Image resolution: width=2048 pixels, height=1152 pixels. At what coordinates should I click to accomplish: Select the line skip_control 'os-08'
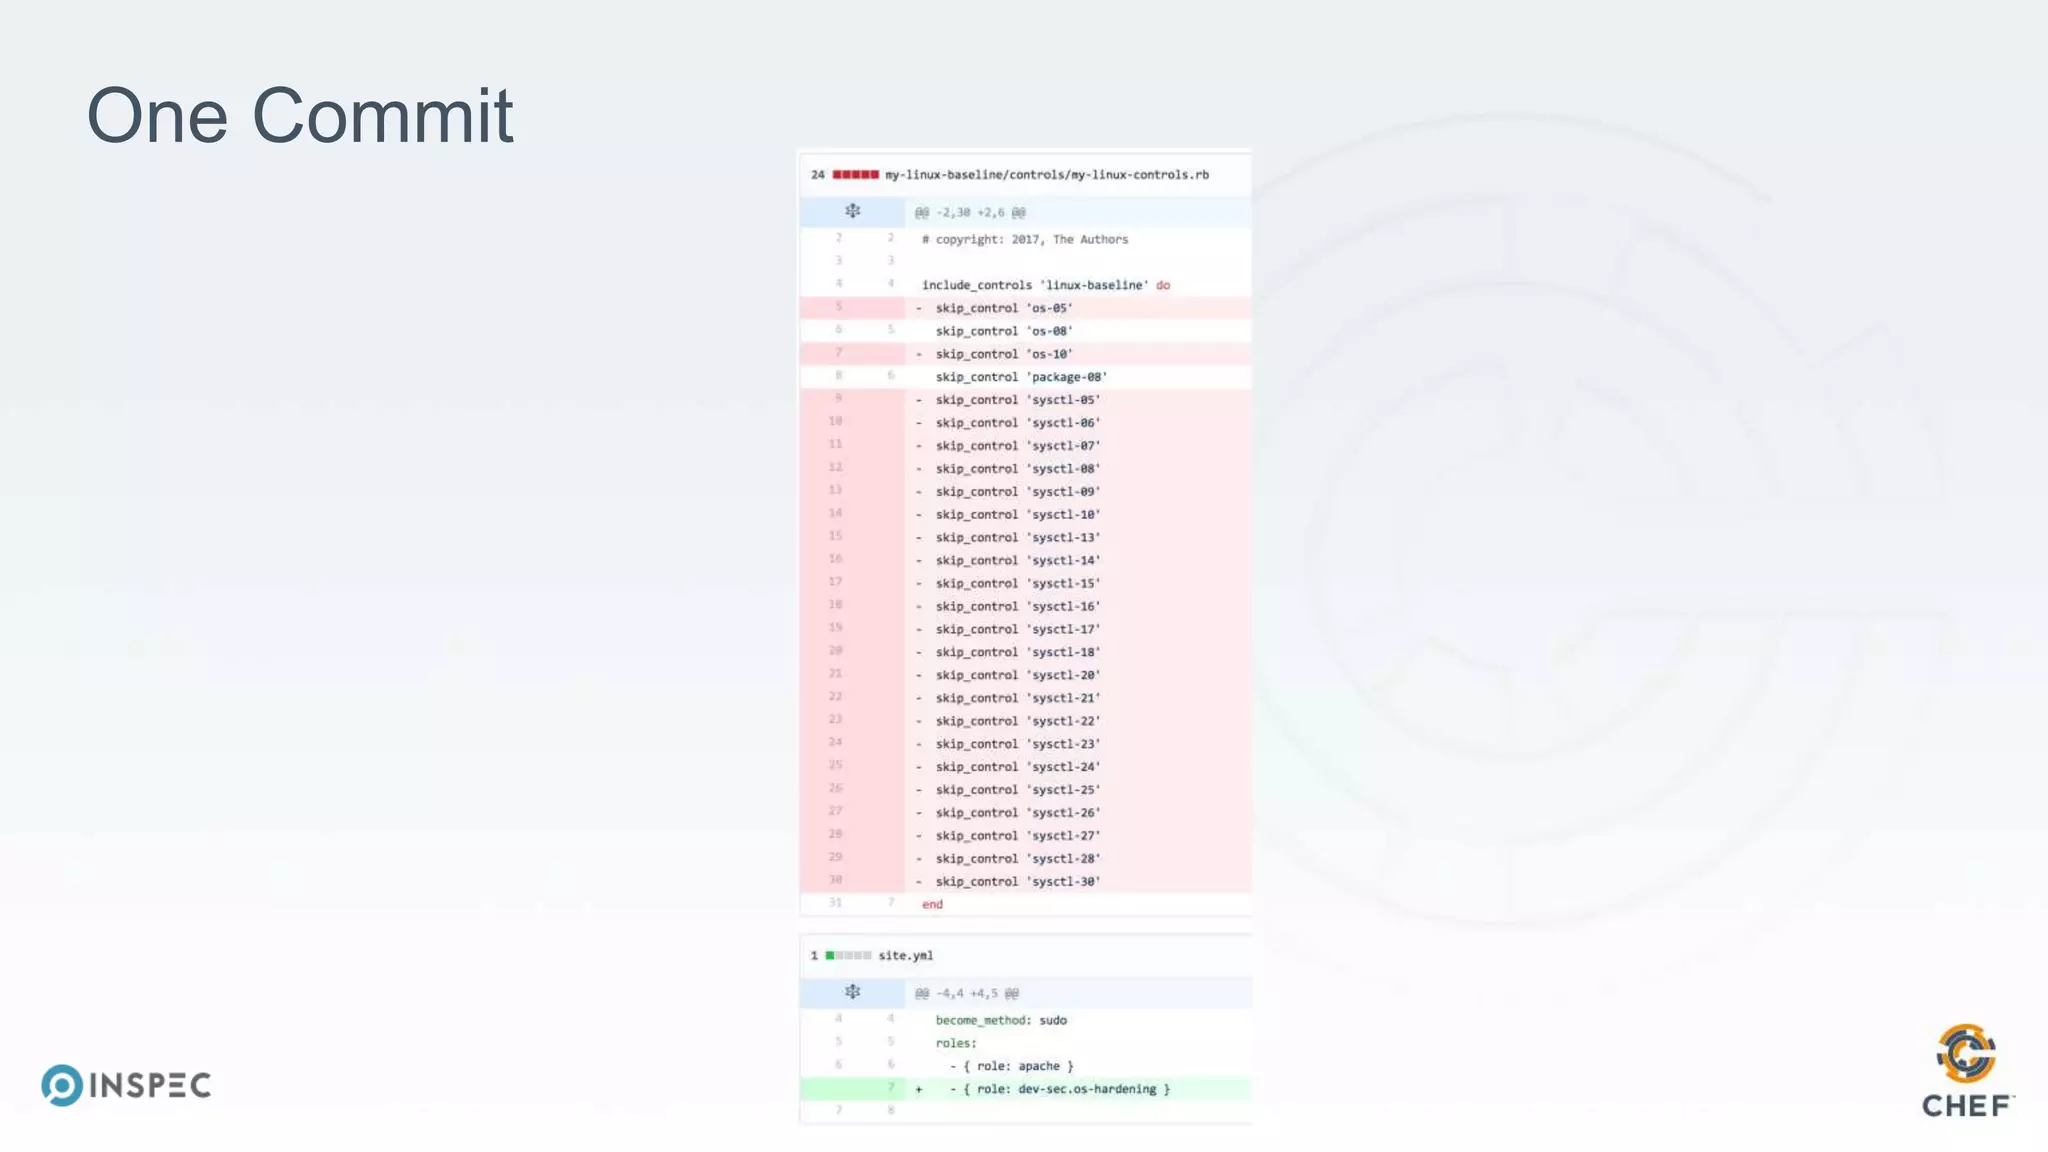tap(1025, 331)
